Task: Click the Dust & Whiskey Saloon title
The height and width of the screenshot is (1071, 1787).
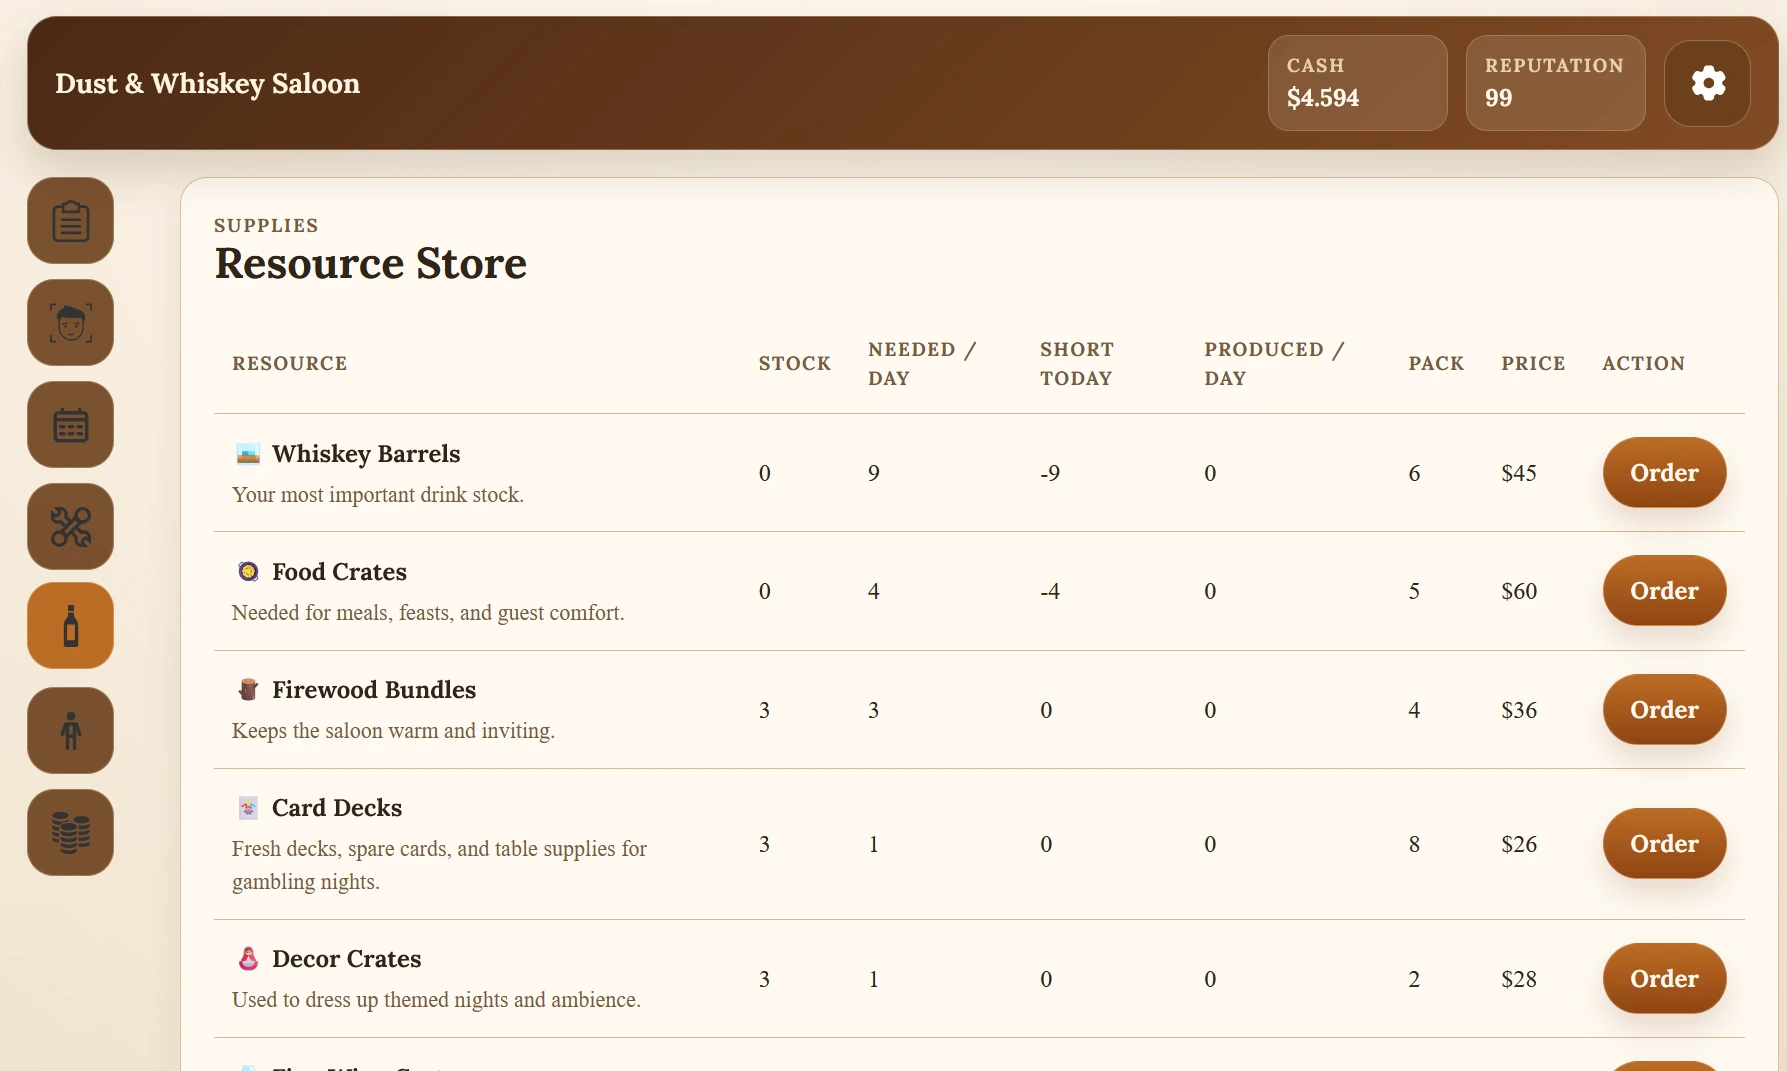Action: point(207,83)
